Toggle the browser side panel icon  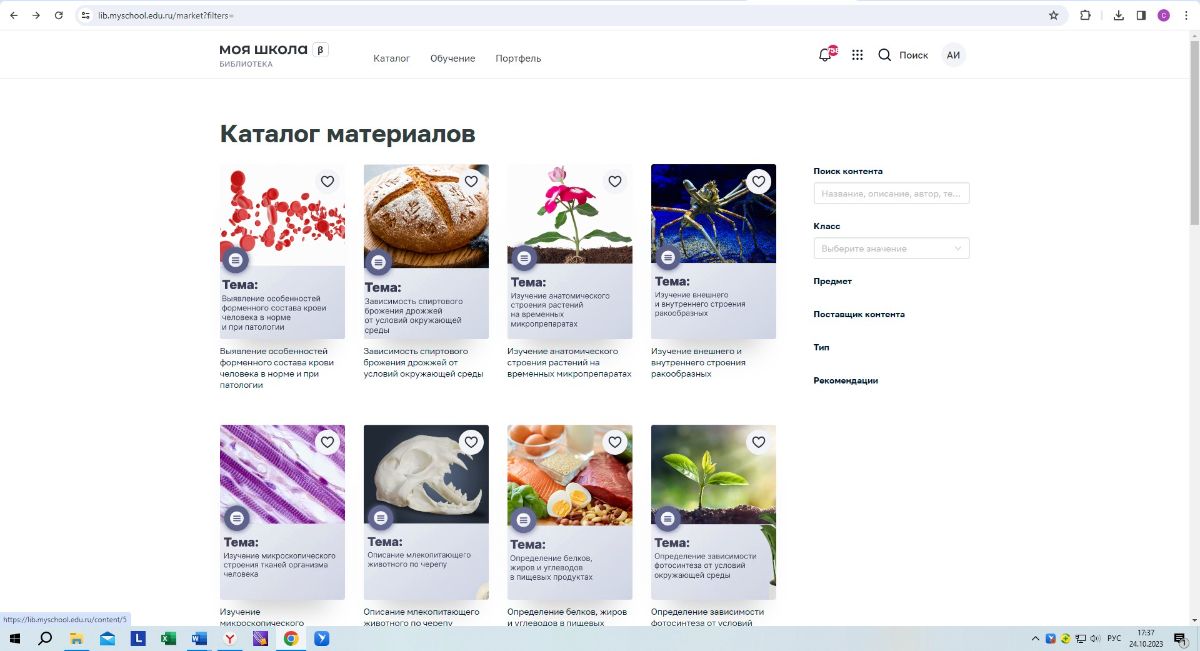click(x=1141, y=15)
